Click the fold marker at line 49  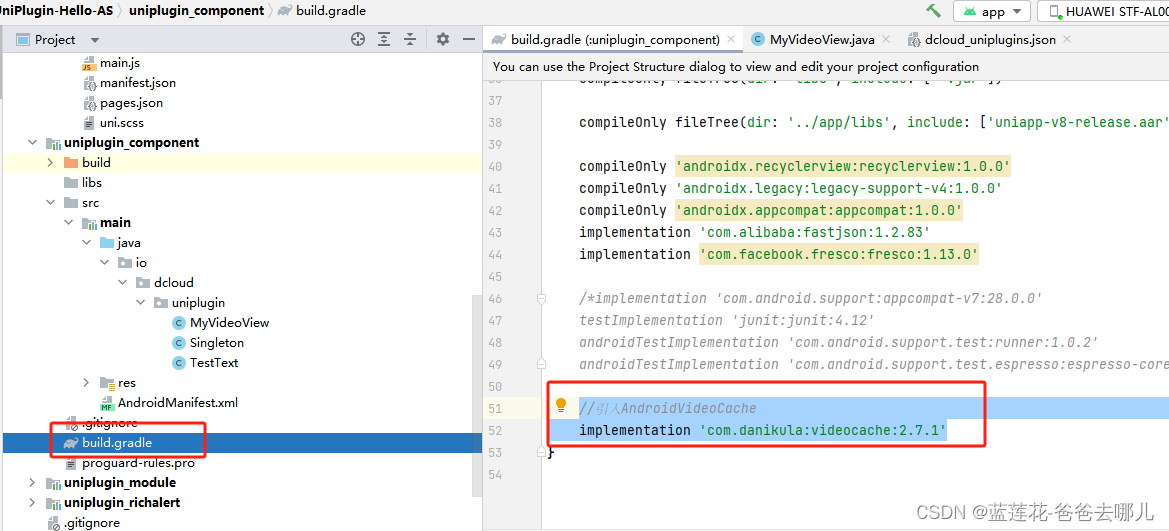coord(542,365)
